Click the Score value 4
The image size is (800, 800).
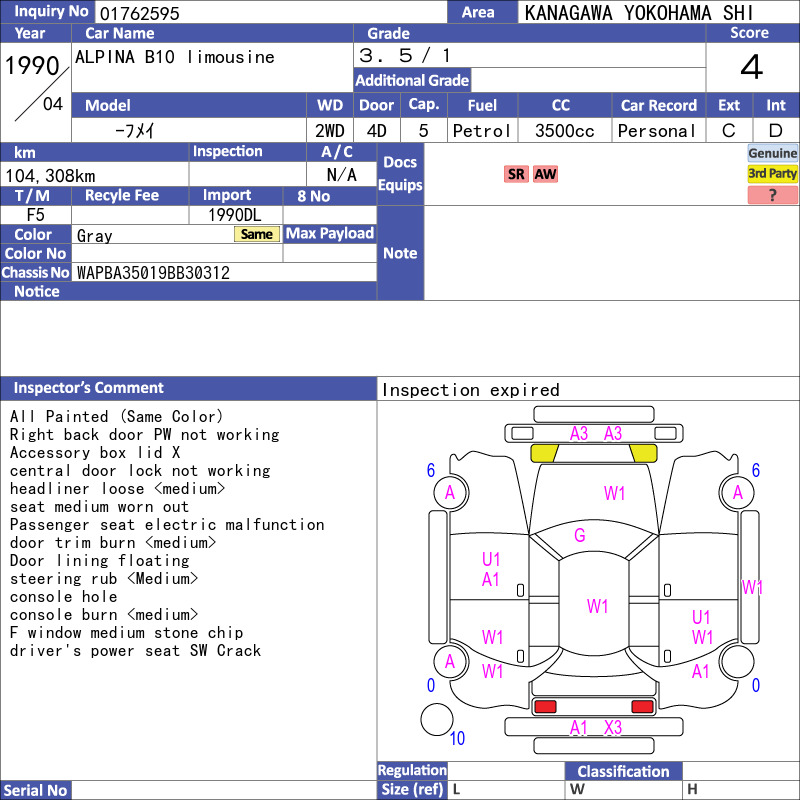tap(752, 67)
